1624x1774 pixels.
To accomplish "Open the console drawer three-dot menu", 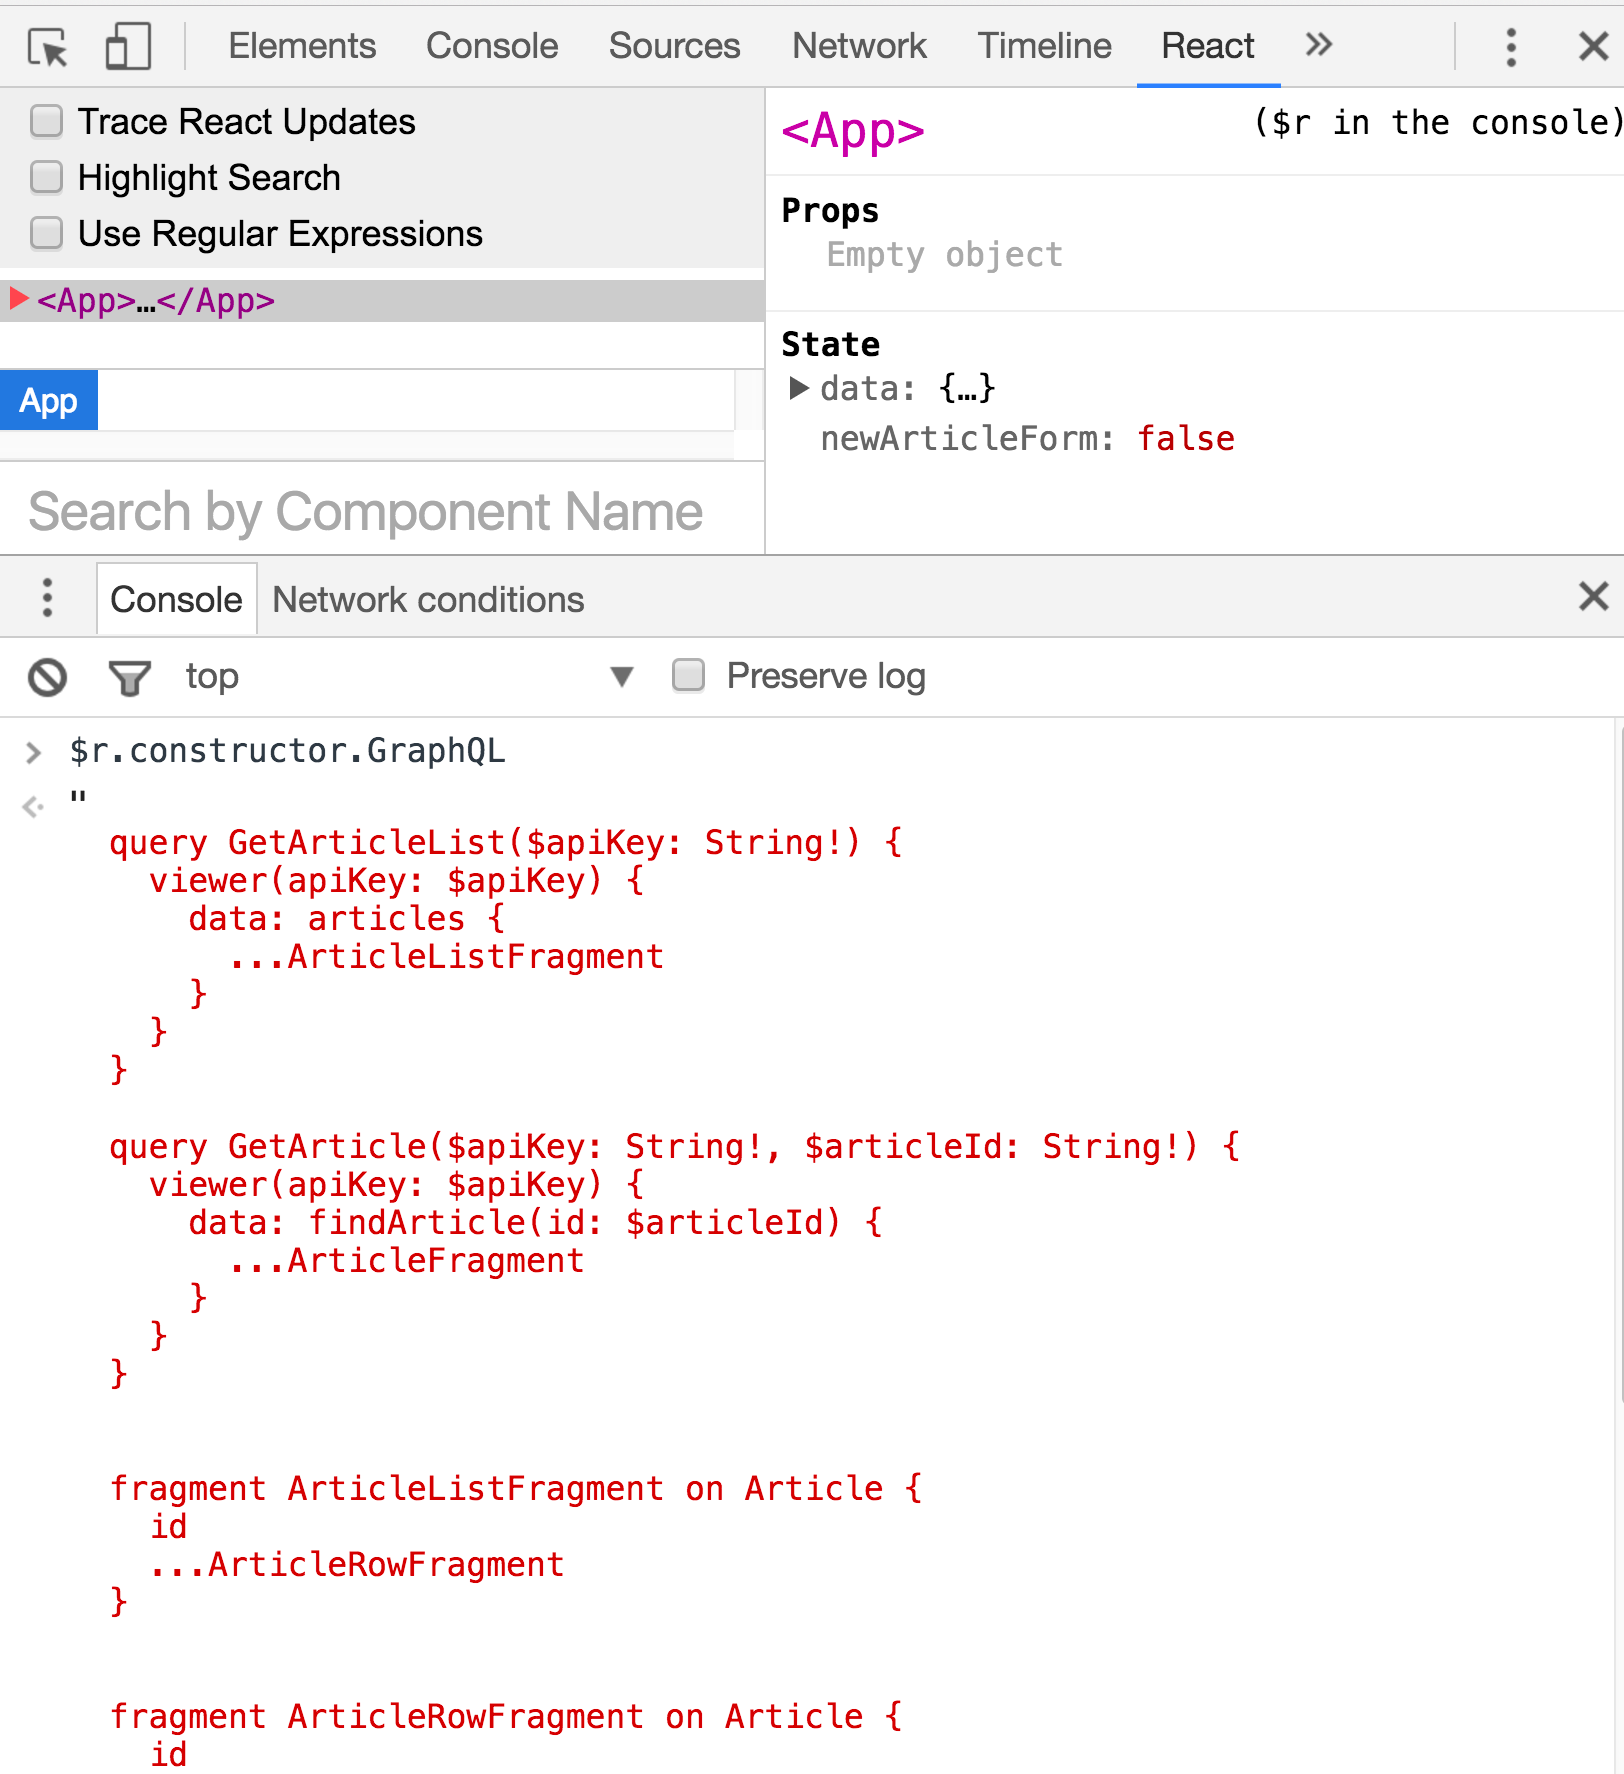I will pyautogui.click(x=46, y=598).
